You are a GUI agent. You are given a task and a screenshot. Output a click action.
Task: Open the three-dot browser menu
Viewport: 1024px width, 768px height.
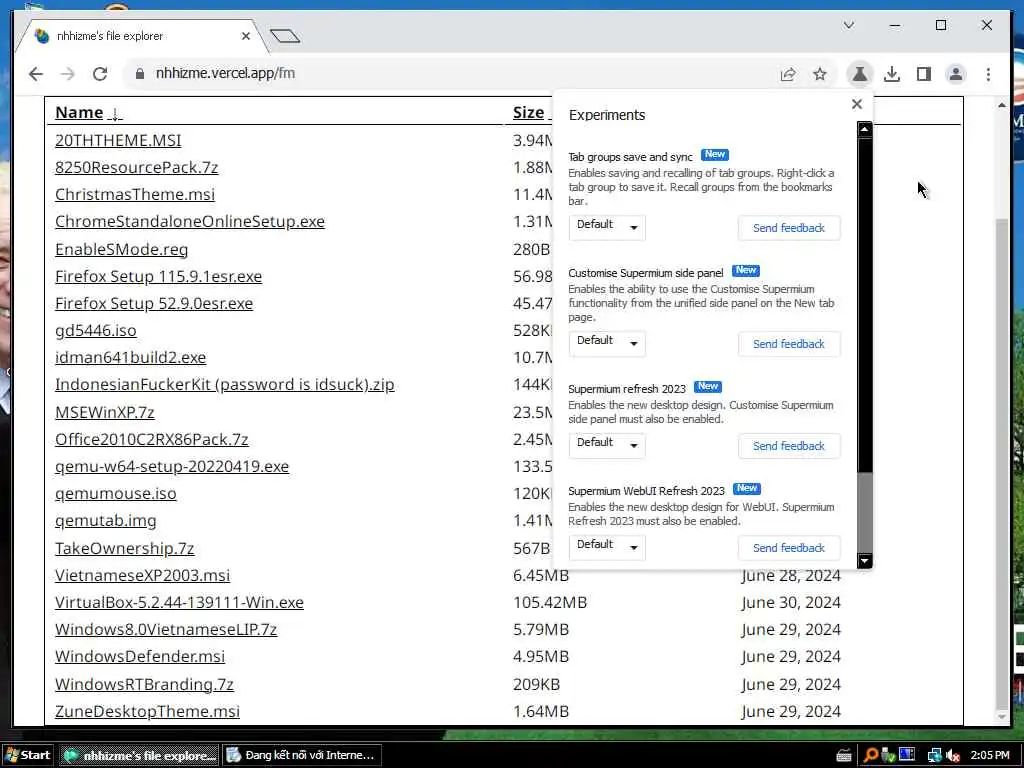click(988, 74)
